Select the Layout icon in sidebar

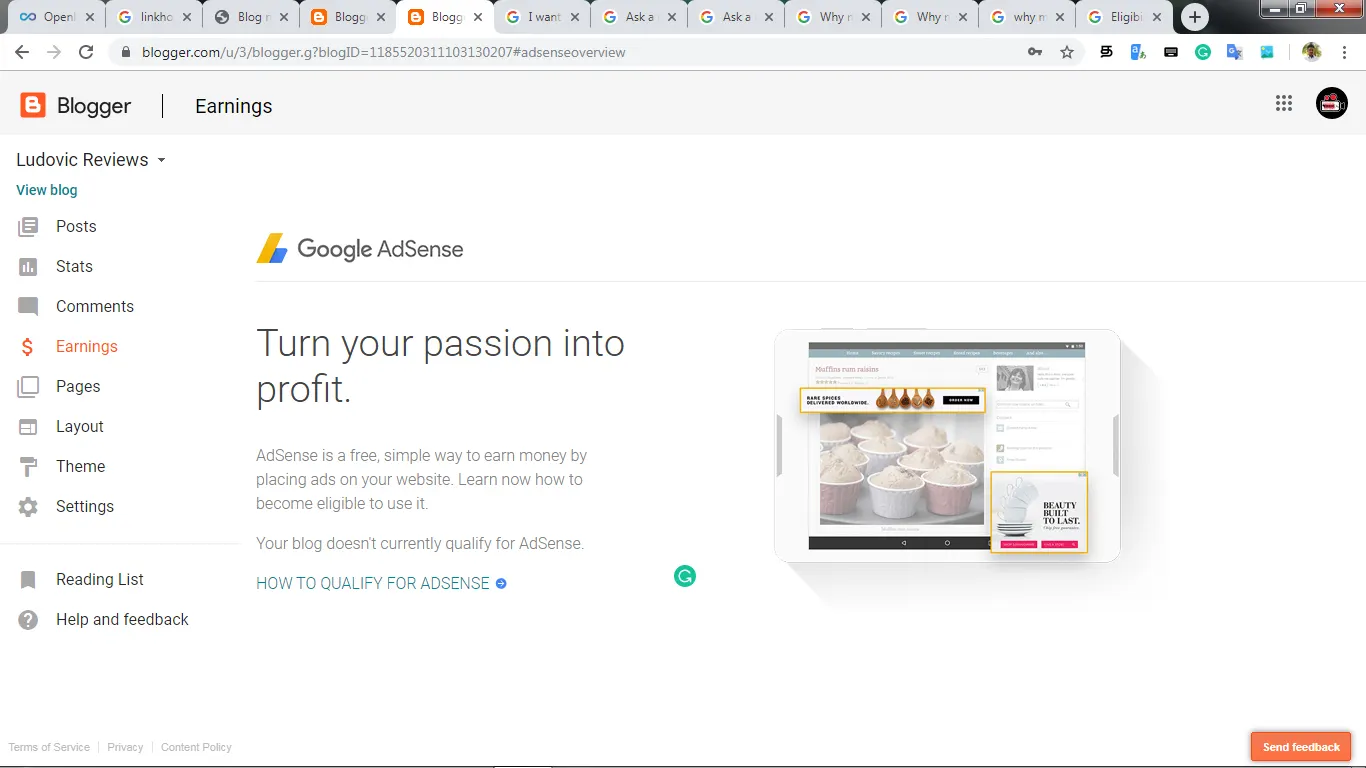click(x=28, y=427)
